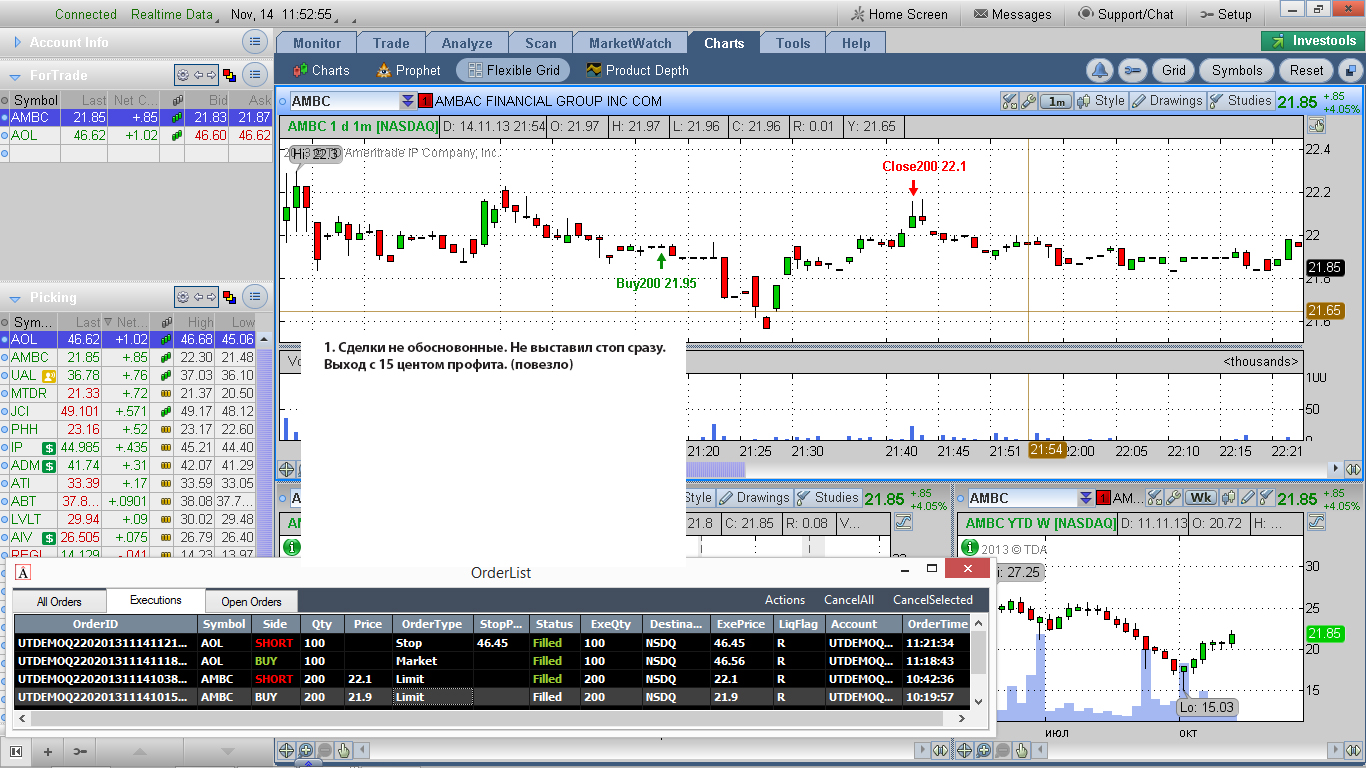Click the ForTrade watchlist gear icon

click(x=183, y=75)
